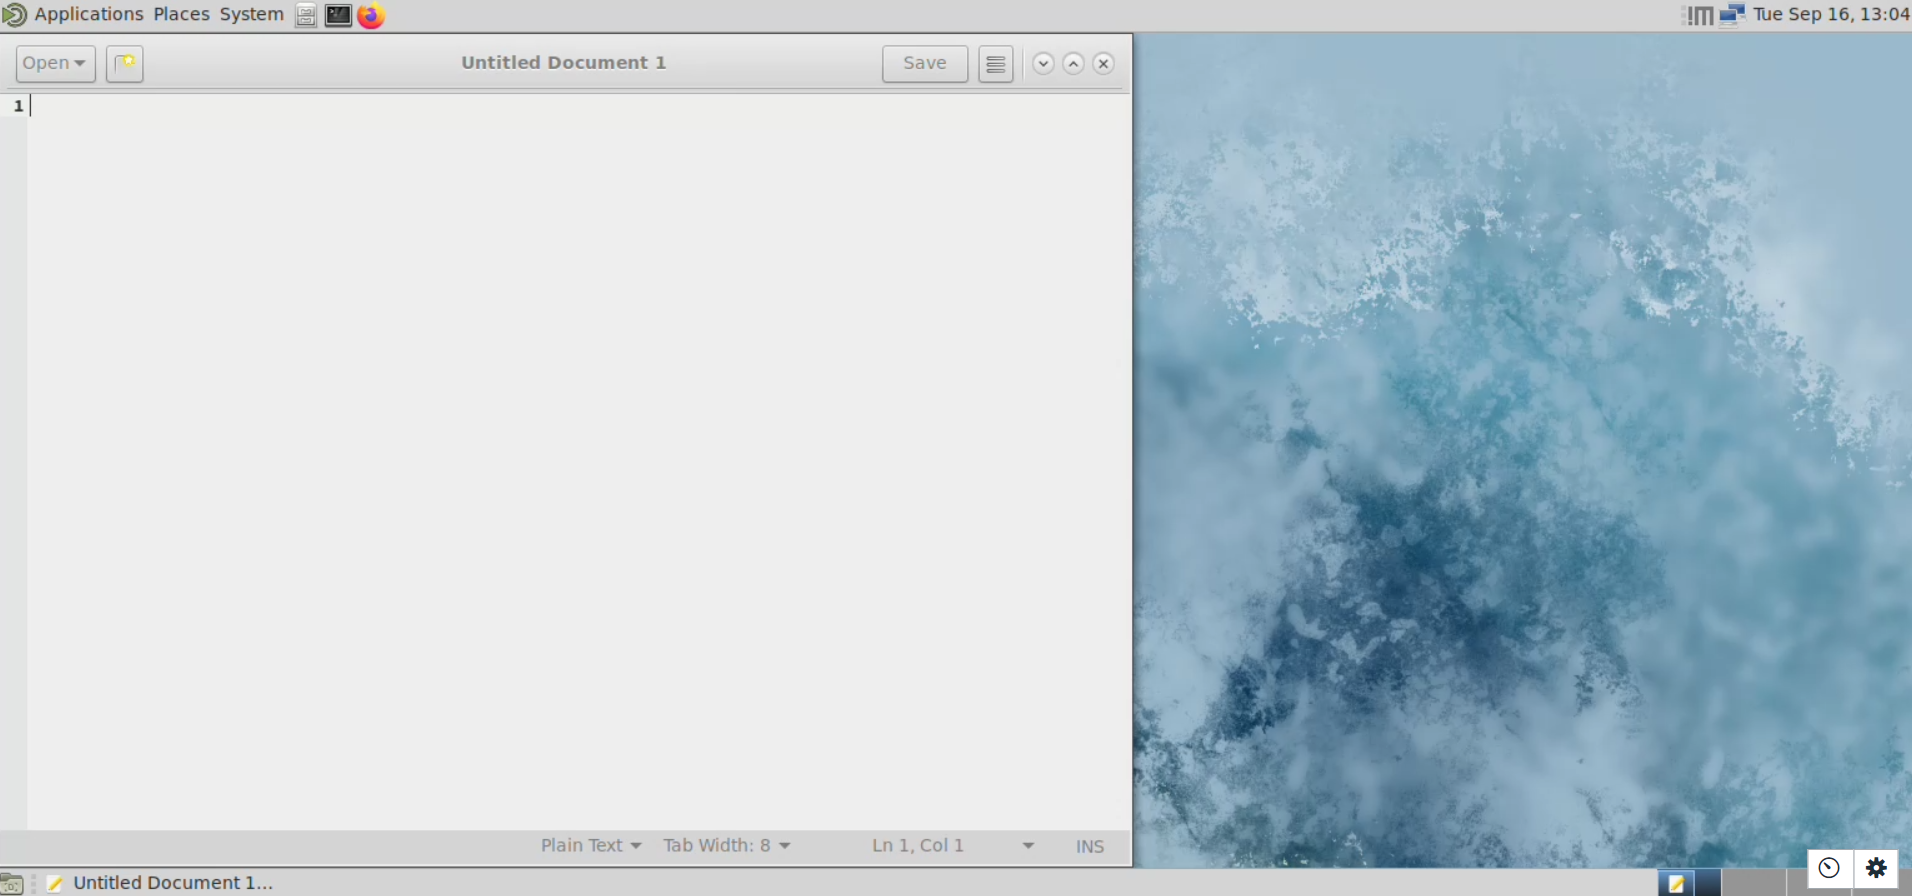
Task: Open the Places menu
Action: 181,15
